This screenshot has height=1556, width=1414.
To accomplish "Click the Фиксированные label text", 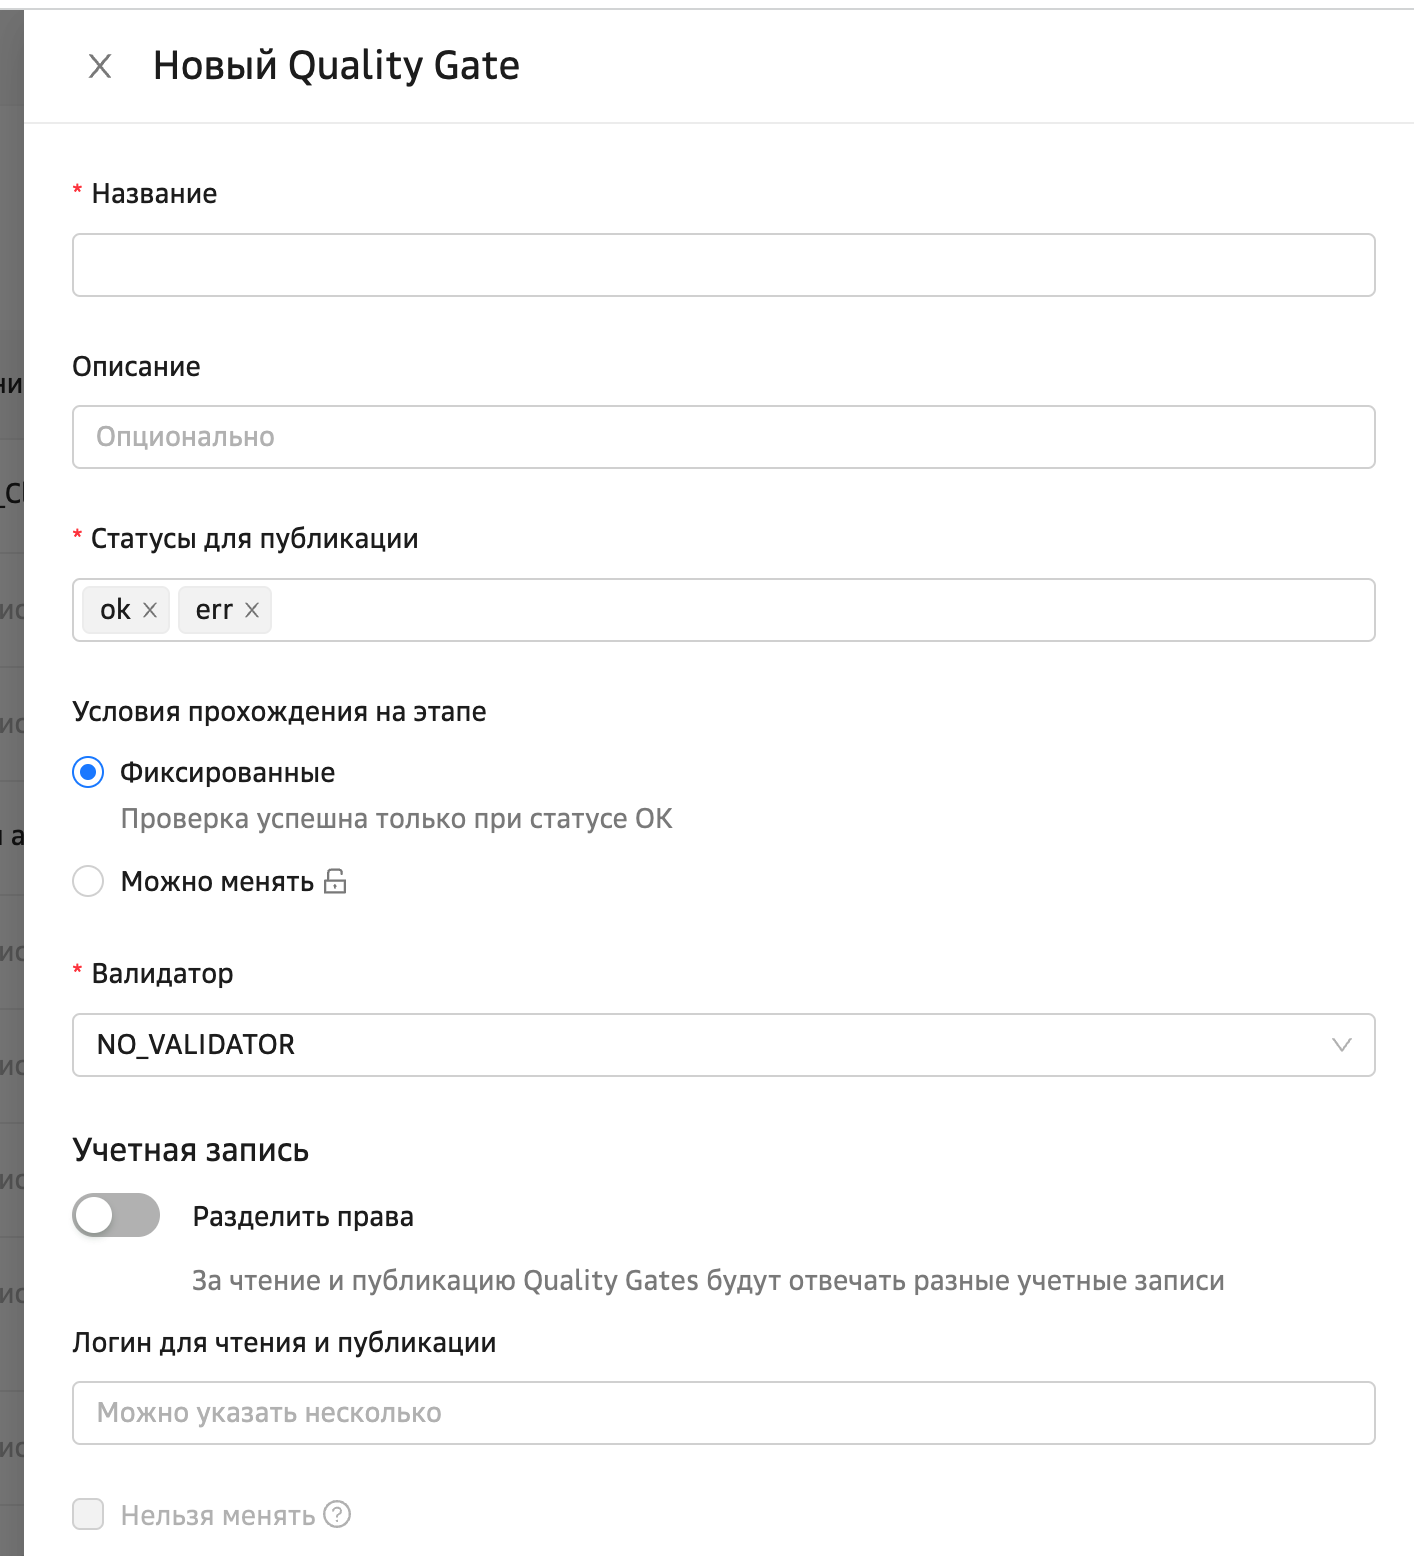I will (x=227, y=773).
